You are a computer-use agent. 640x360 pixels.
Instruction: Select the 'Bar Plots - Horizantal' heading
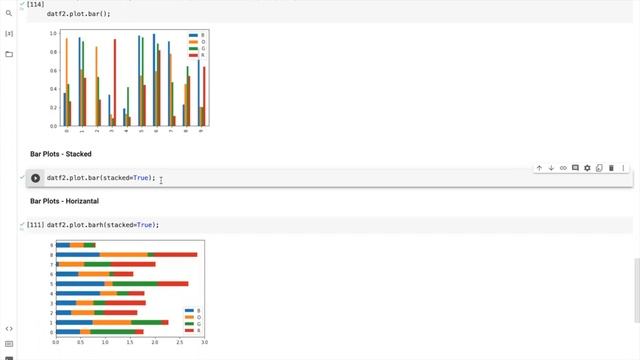point(64,201)
